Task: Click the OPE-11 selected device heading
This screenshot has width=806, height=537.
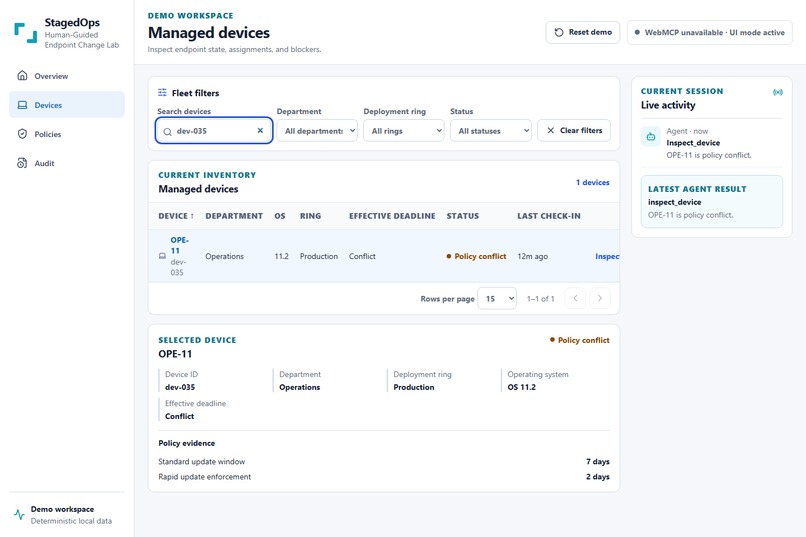Action: click(175, 354)
